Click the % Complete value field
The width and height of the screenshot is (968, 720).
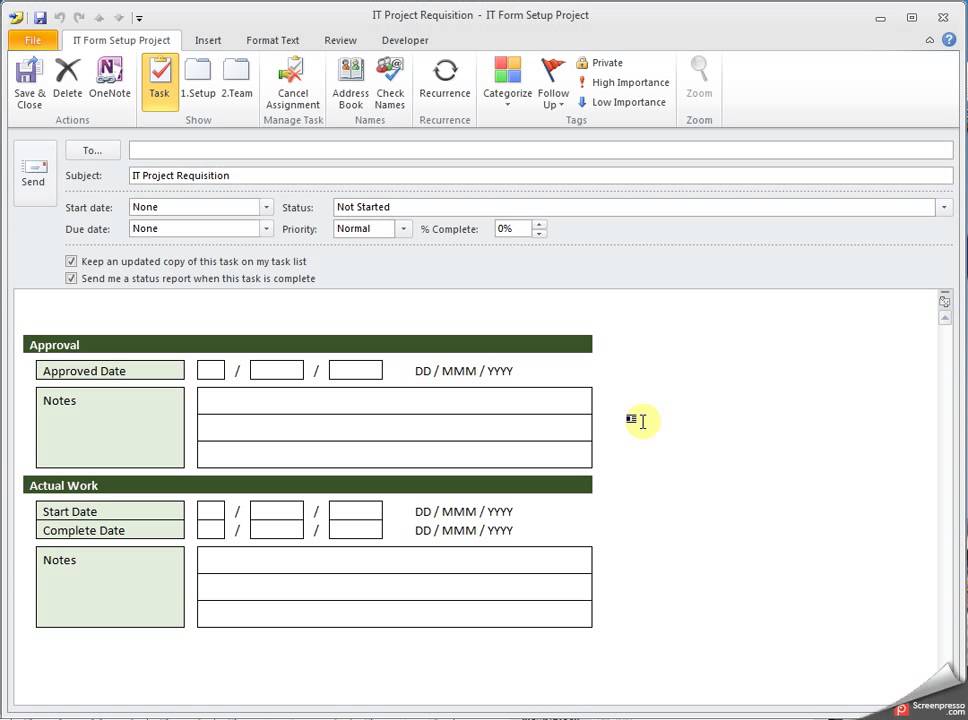click(x=513, y=228)
